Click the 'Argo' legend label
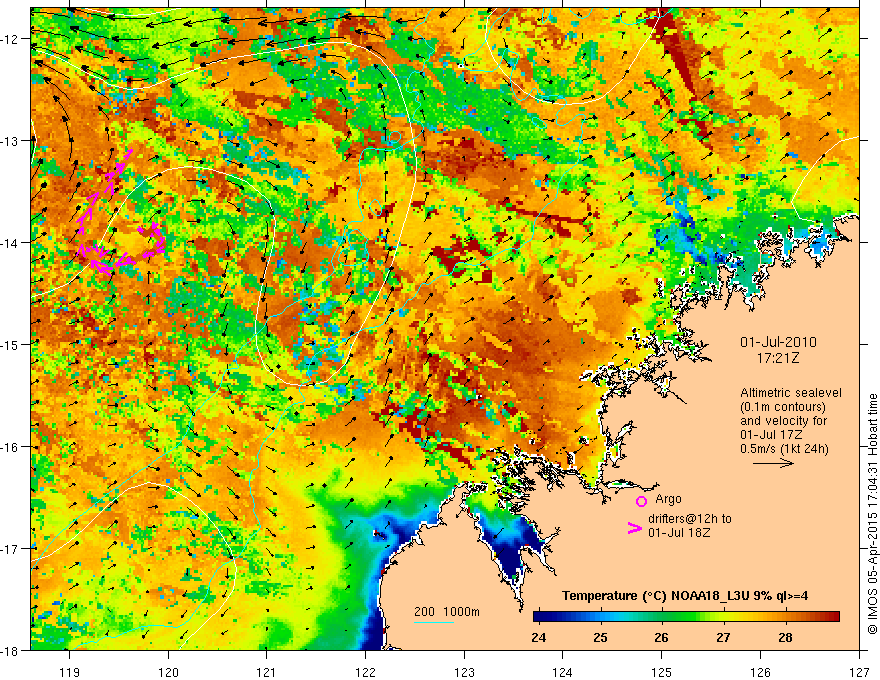This screenshot has height=680, width=880. (668, 499)
